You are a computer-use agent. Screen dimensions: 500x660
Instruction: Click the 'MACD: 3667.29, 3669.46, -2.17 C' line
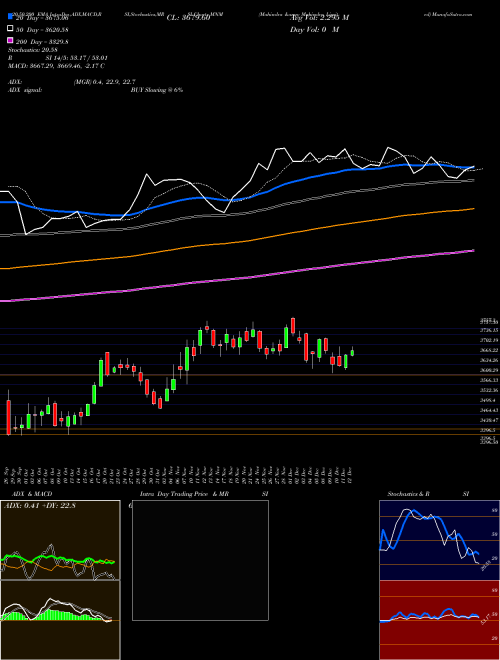tap(56, 66)
